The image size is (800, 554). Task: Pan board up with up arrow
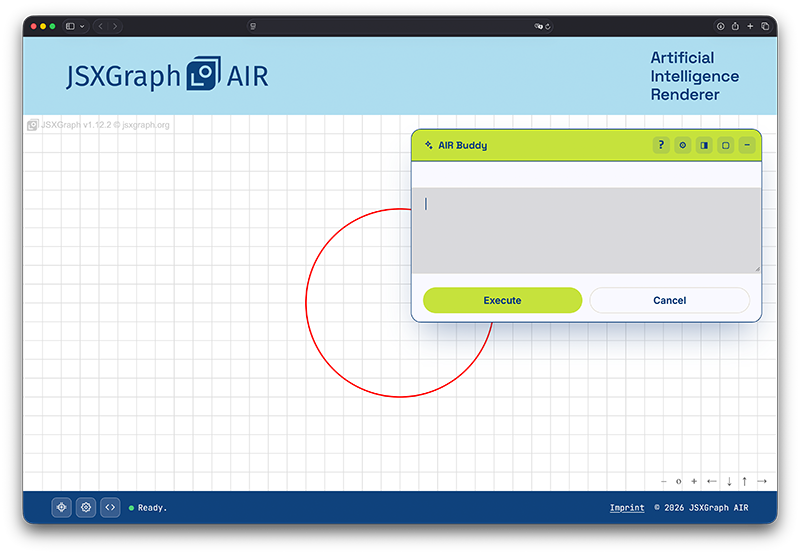point(744,481)
